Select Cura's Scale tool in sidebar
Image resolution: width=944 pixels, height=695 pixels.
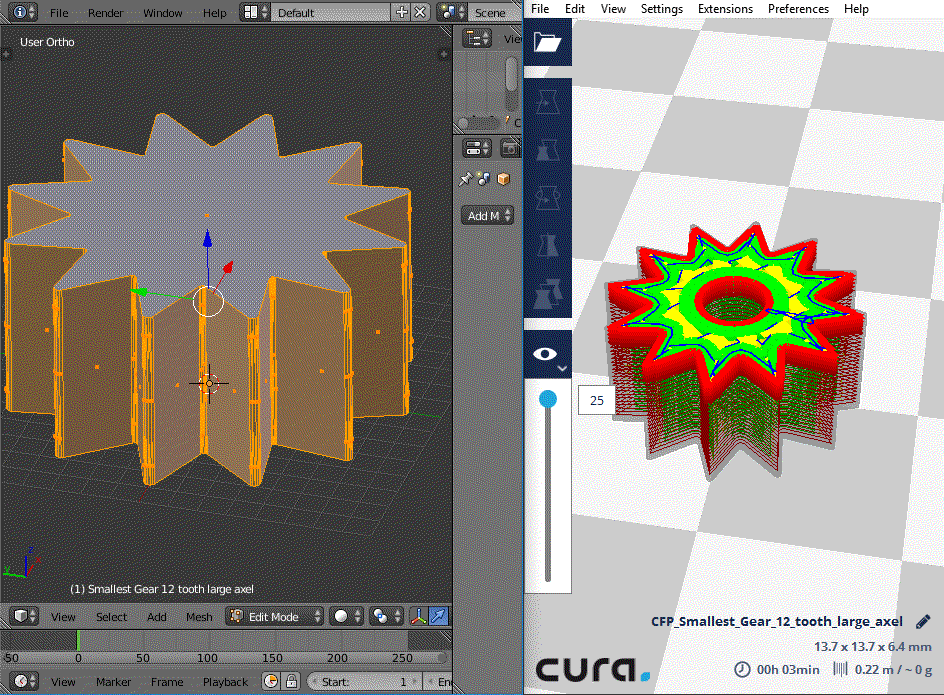(x=547, y=150)
